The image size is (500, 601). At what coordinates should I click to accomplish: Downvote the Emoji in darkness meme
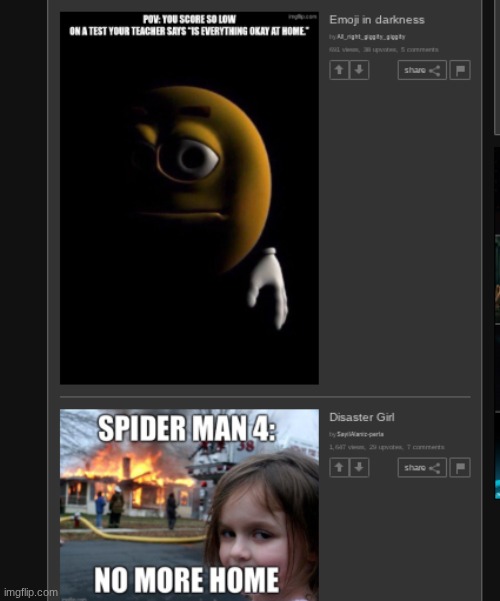359,70
